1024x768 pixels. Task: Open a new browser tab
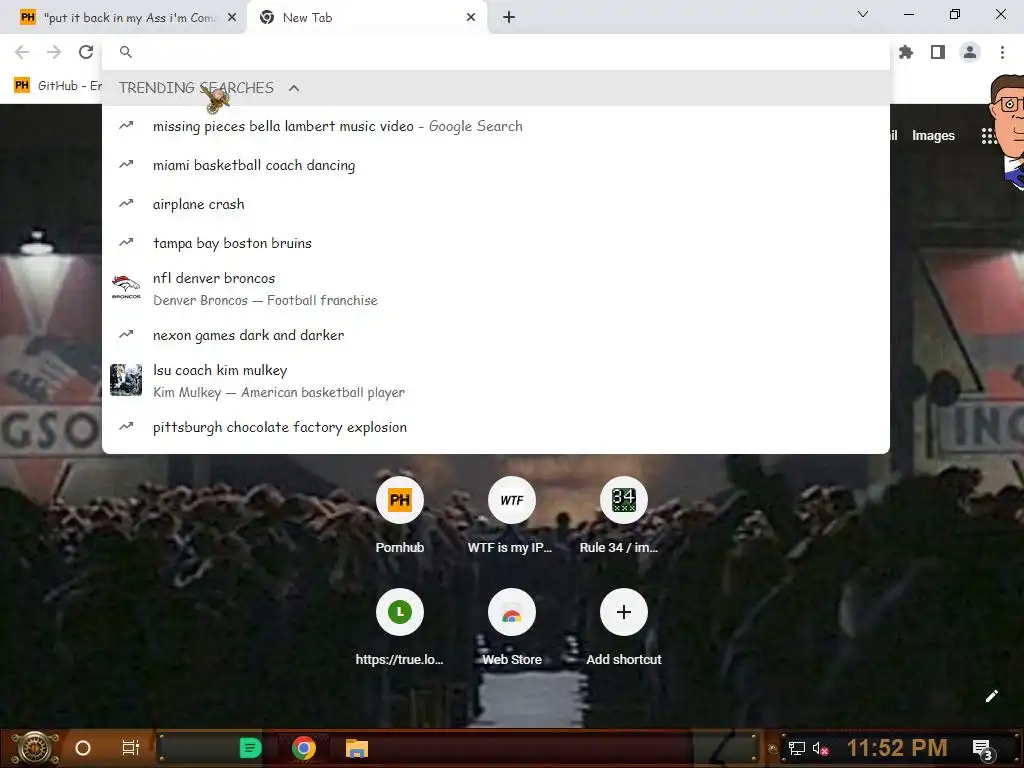point(509,18)
